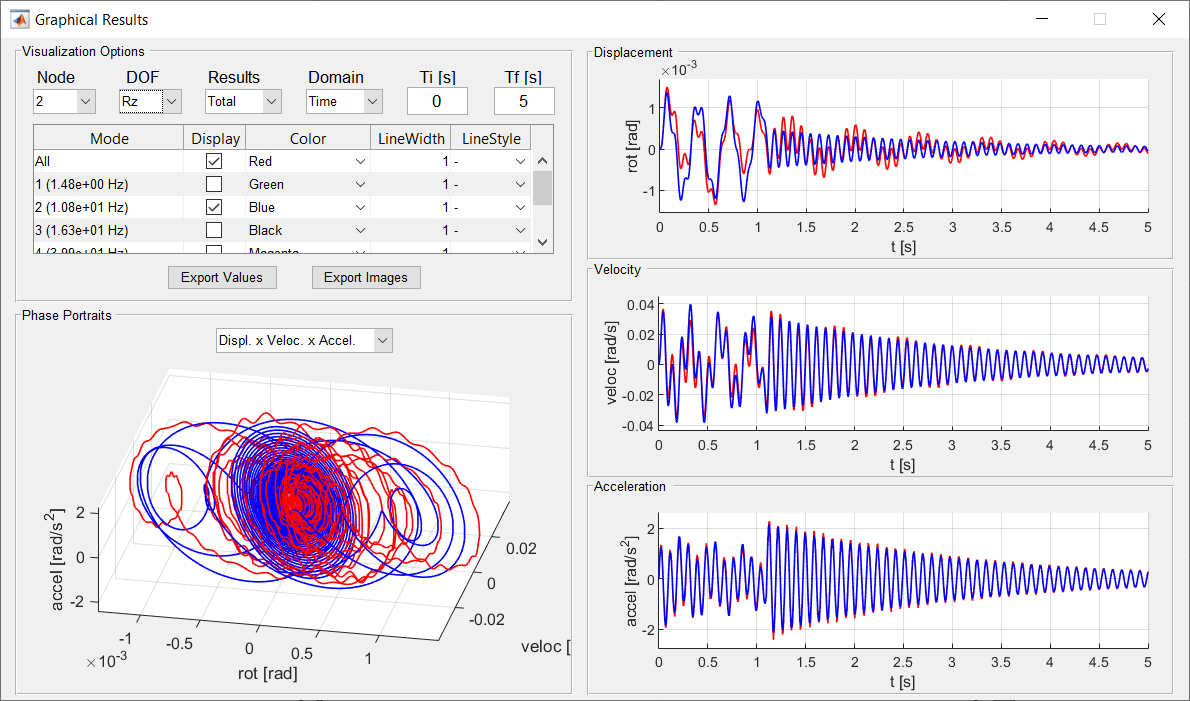Change phase portrait type dropdown
1190x701 pixels.
[304, 340]
